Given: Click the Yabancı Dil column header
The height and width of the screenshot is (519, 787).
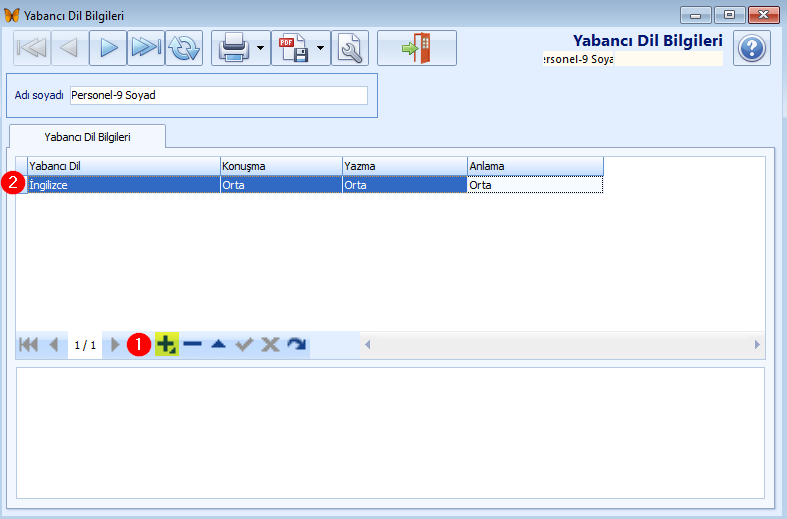Looking at the screenshot, I should (x=123, y=166).
